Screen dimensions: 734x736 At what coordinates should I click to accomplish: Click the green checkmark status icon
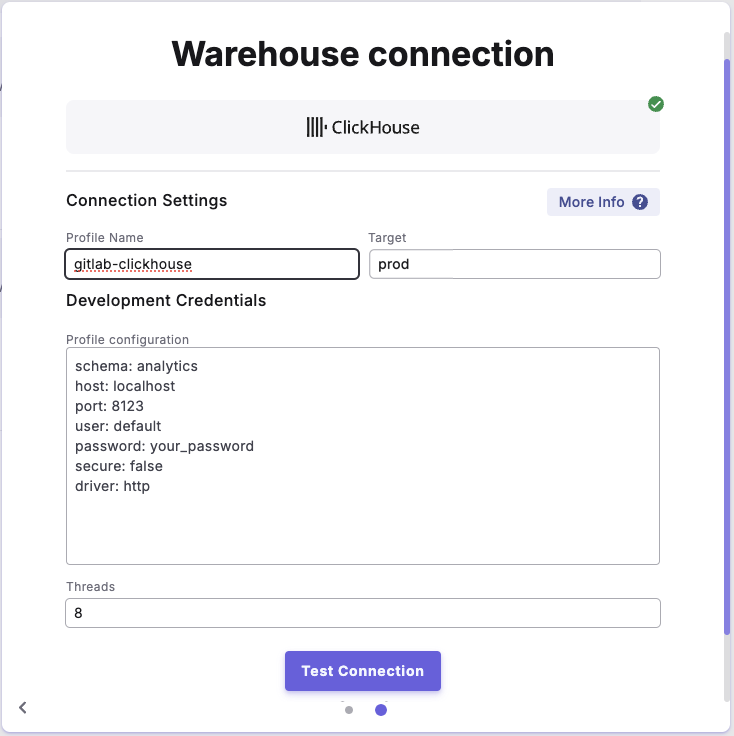pyautogui.click(x=656, y=104)
